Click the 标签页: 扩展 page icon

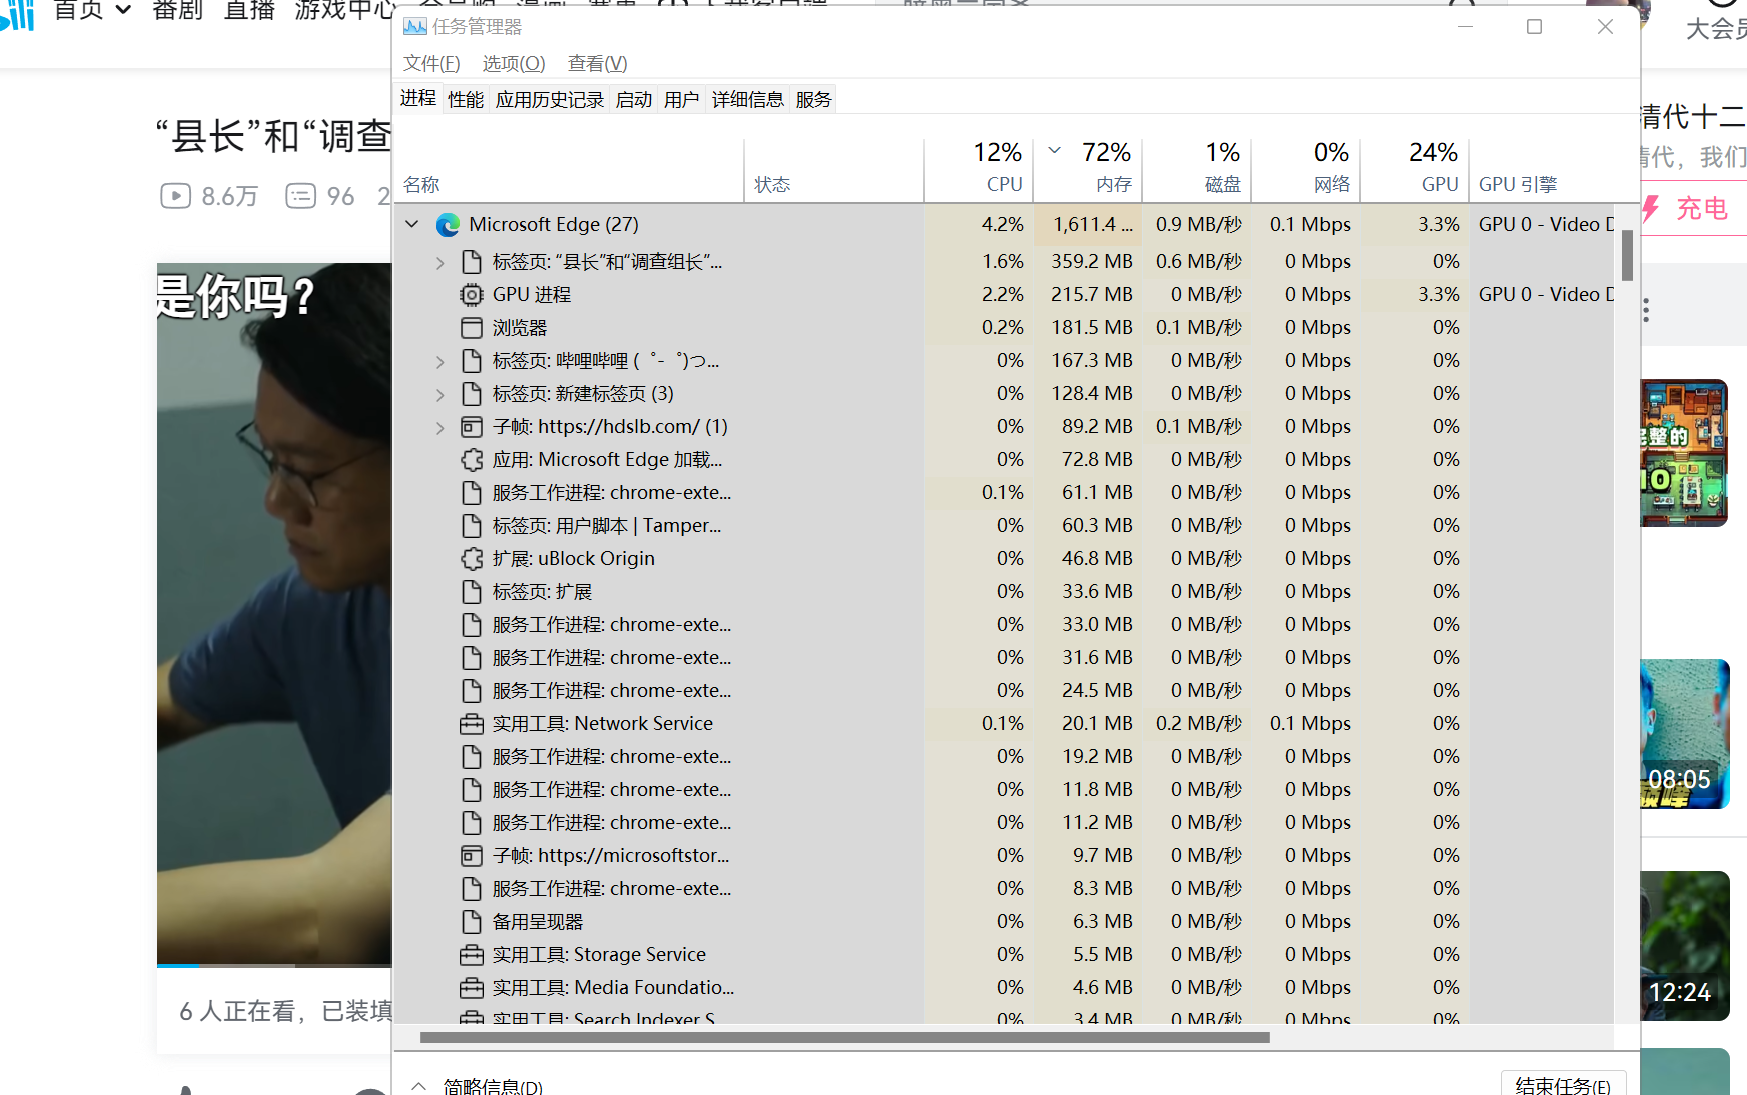tap(471, 592)
